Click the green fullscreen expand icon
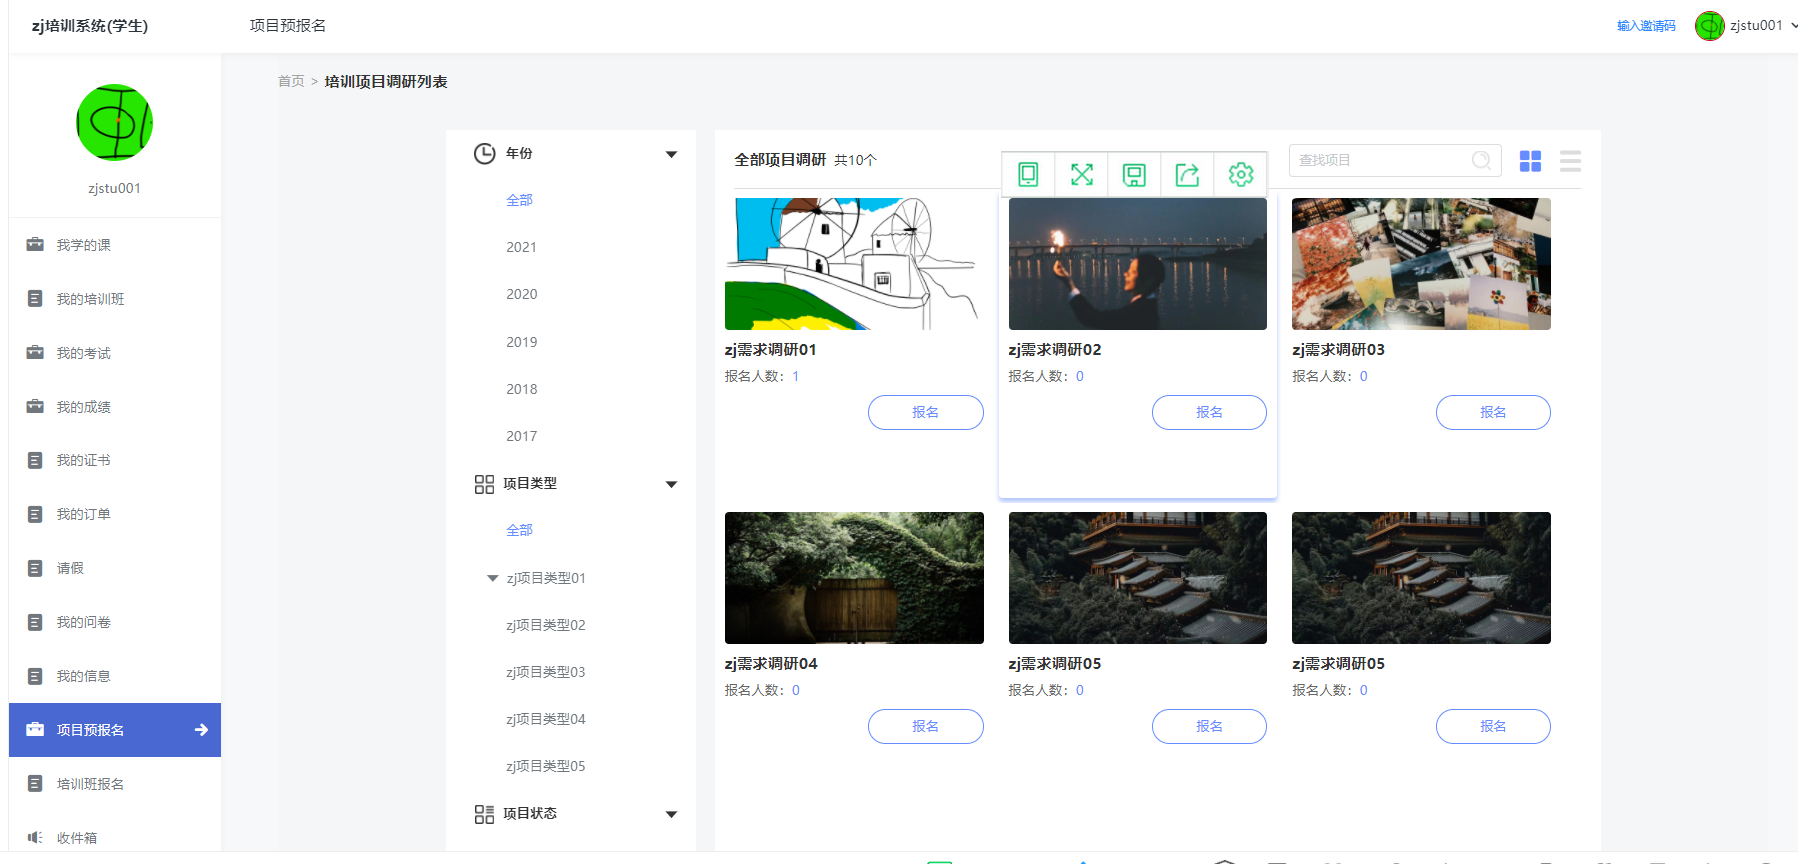 1081,175
